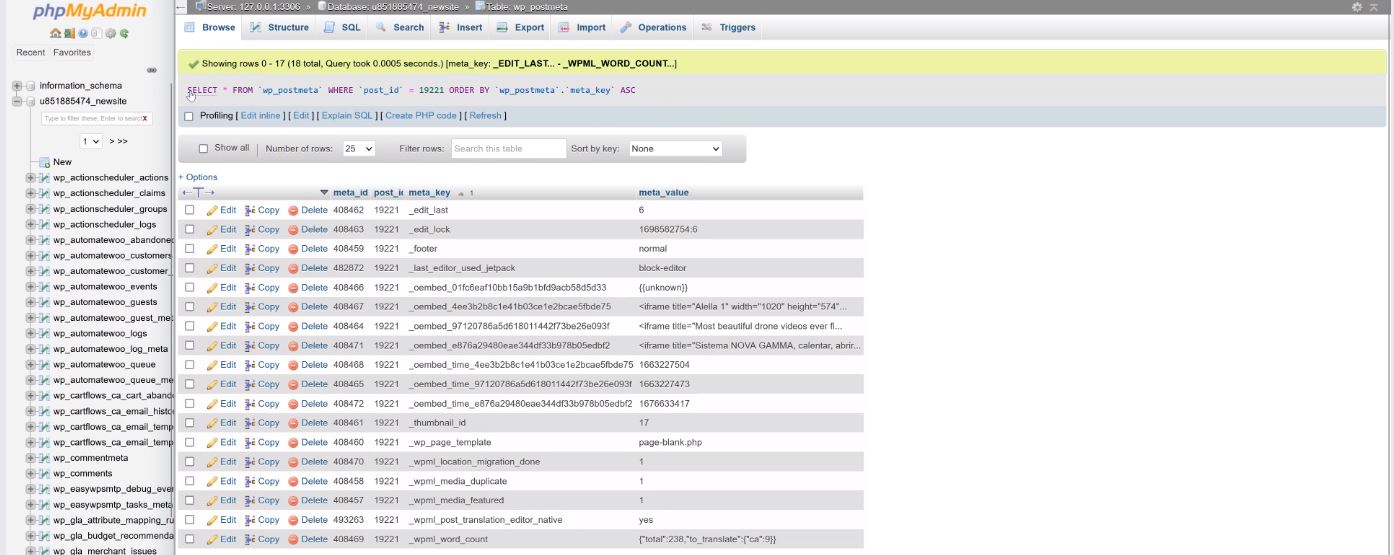Open wp_comments table structure icon

[x=44, y=473]
